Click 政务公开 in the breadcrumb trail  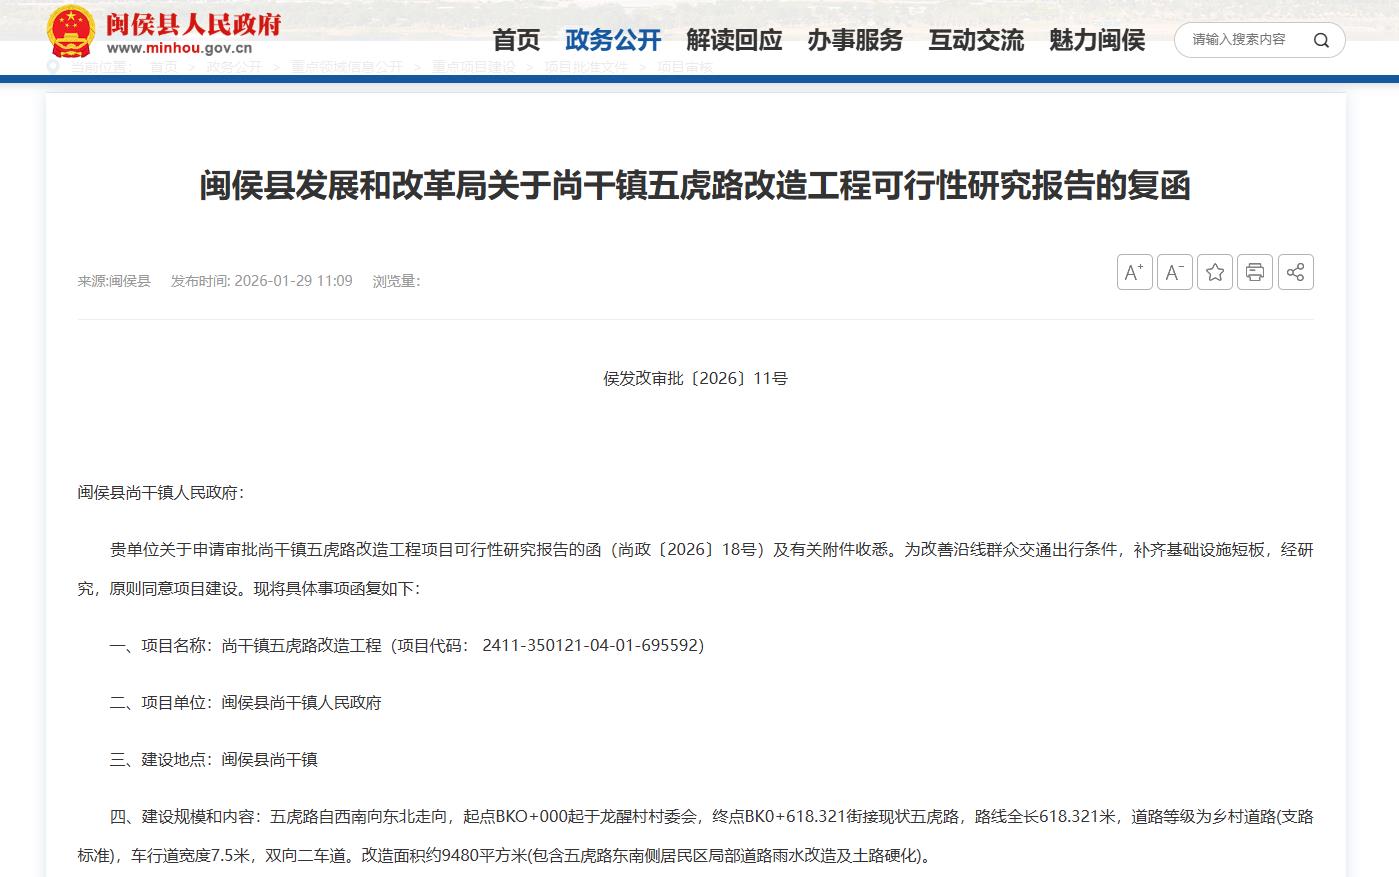tap(234, 67)
